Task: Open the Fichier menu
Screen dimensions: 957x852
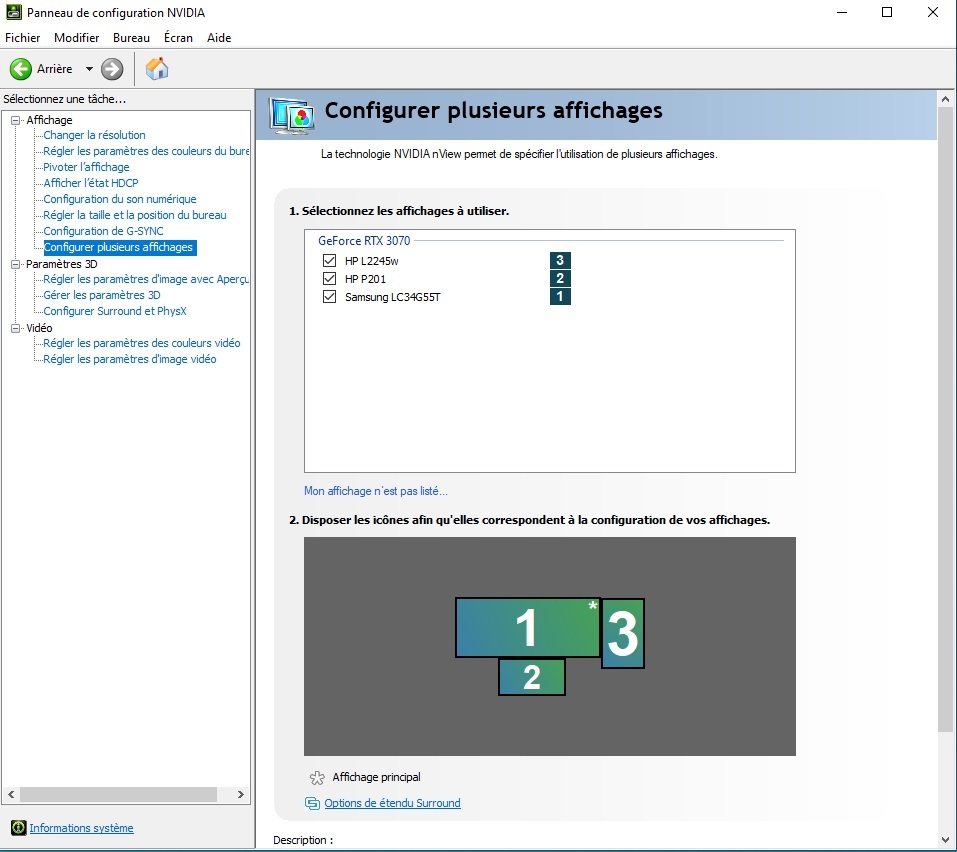Action: tap(23, 38)
